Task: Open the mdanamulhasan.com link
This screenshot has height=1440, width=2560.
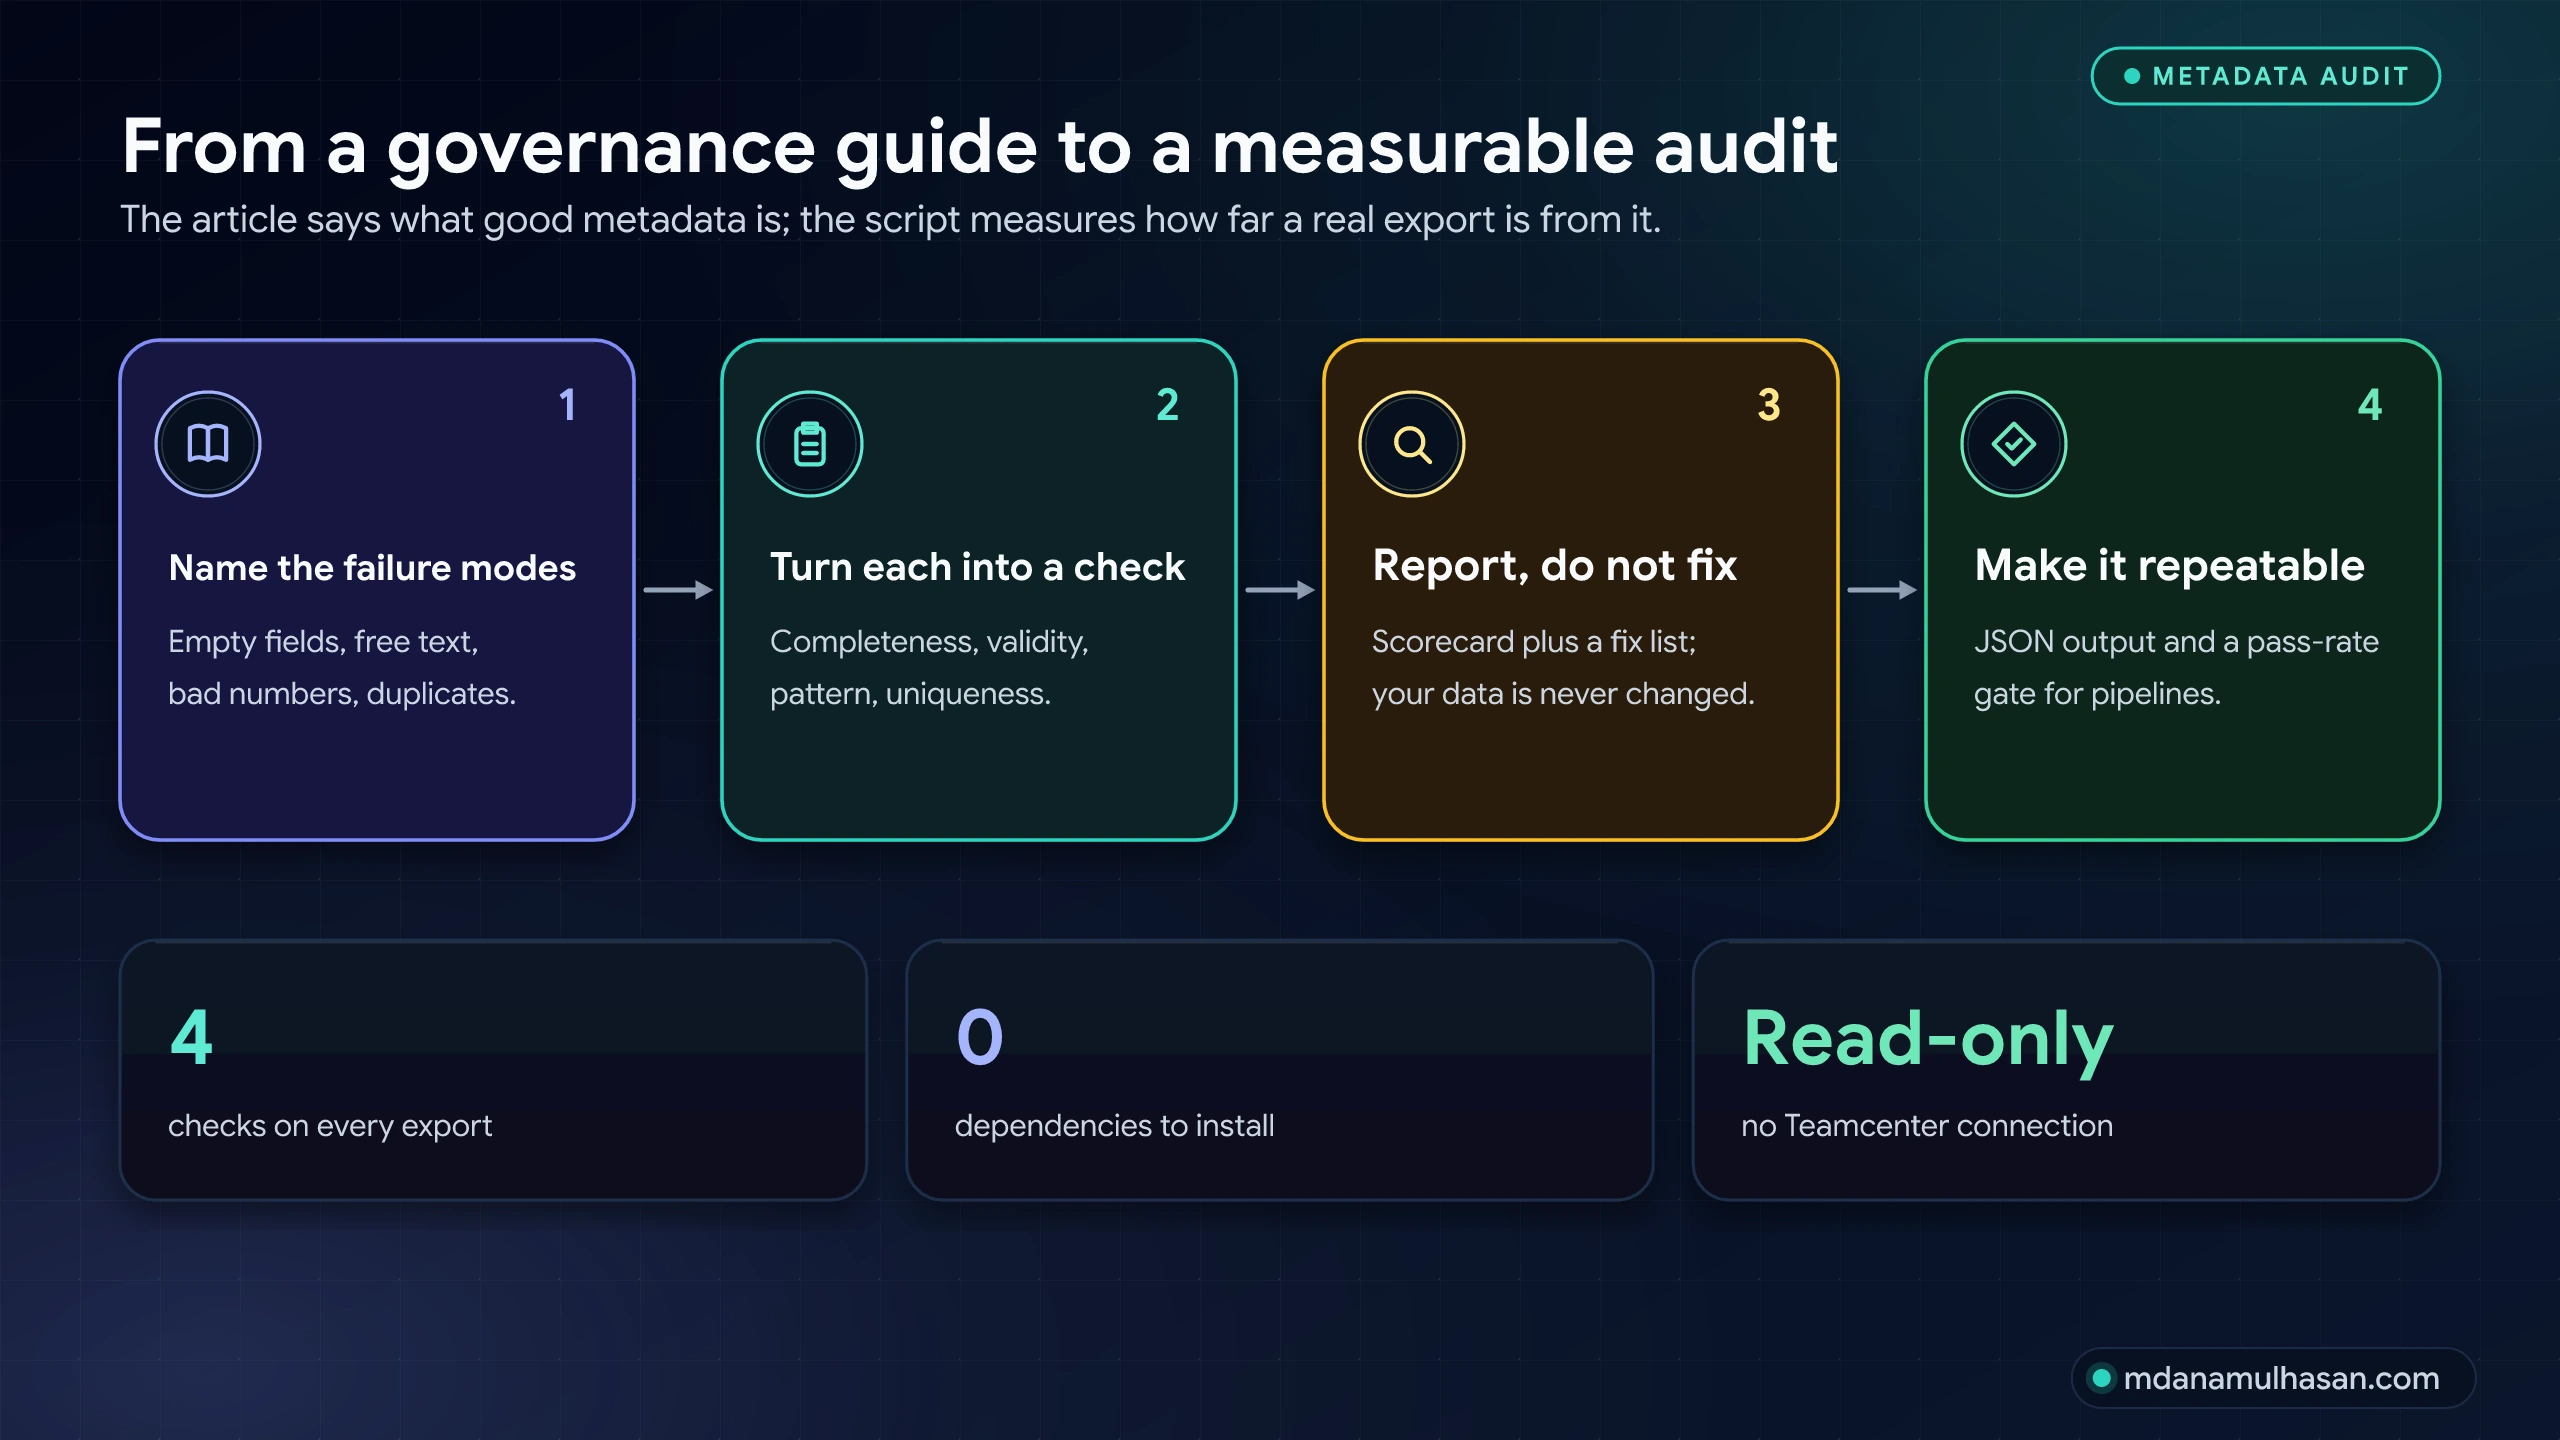Action: click(x=2273, y=1378)
